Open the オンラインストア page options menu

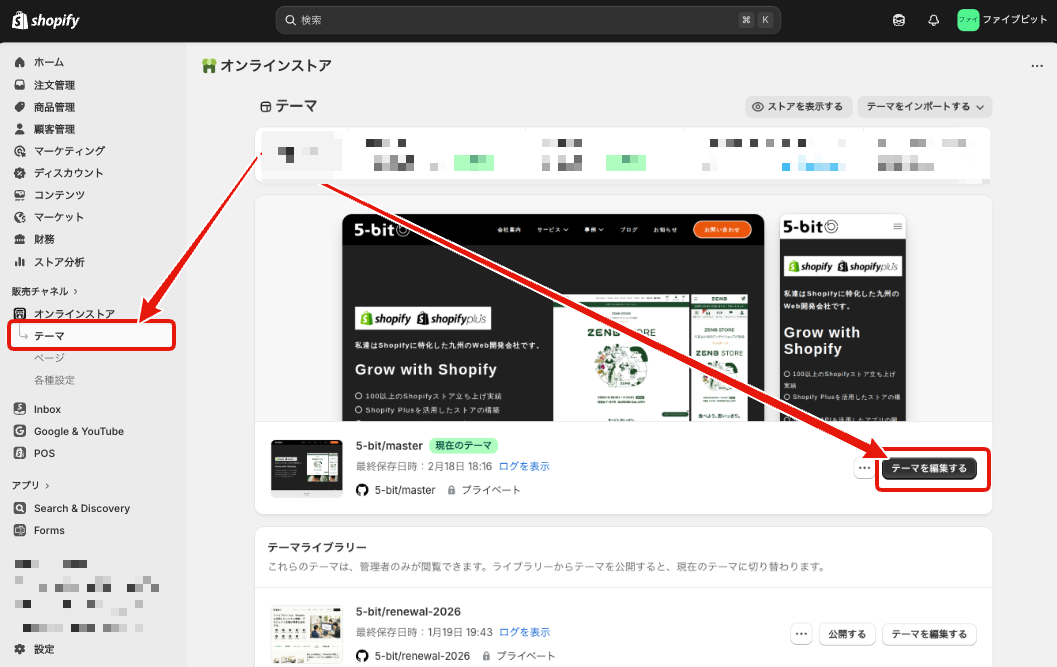(1037, 64)
